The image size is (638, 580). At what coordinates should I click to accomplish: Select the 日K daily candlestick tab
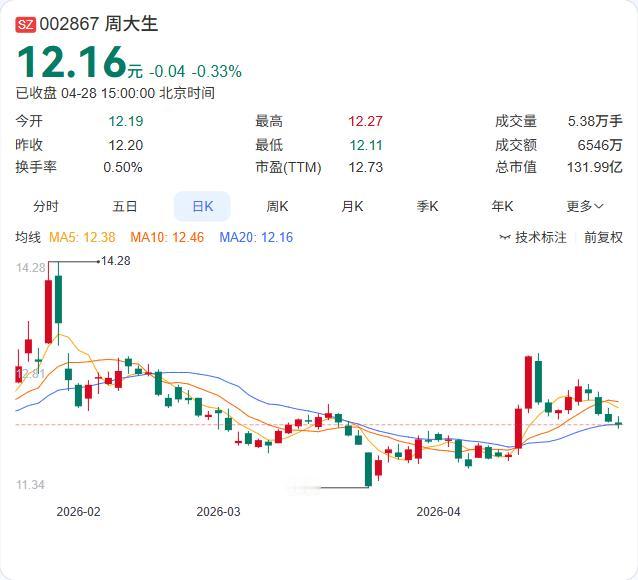tap(202, 206)
